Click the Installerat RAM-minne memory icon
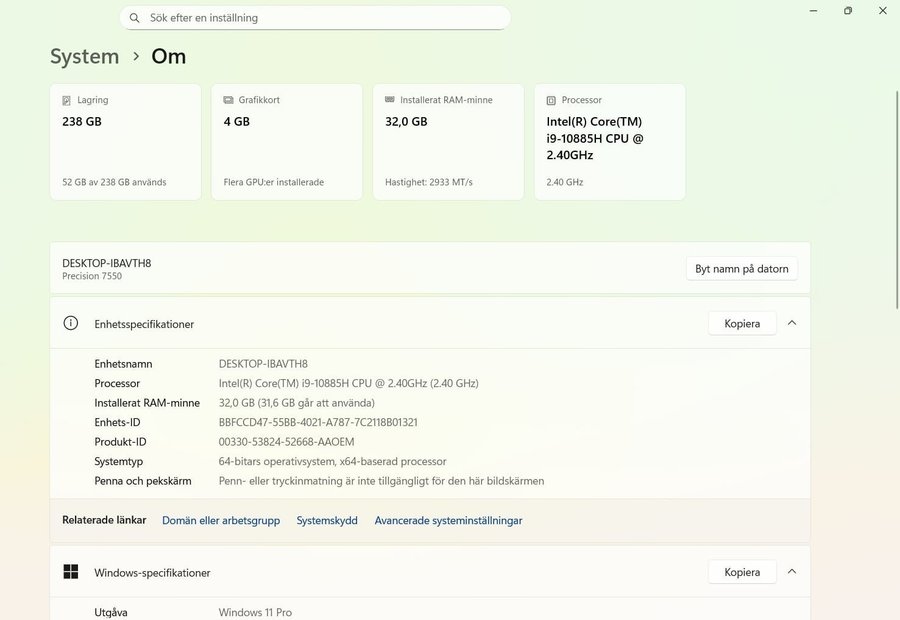900x620 pixels. click(x=390, y=100)
